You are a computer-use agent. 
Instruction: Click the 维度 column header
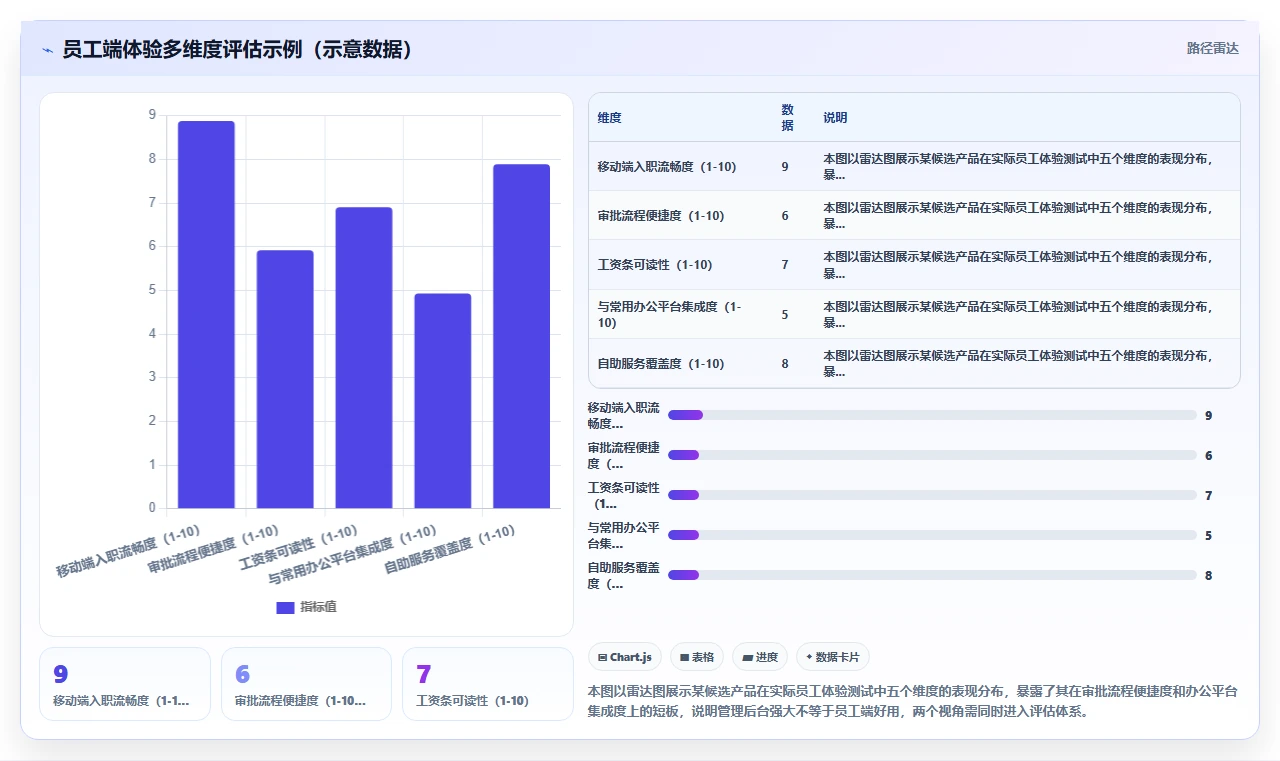pyautogui.click(x=610, y=118)
